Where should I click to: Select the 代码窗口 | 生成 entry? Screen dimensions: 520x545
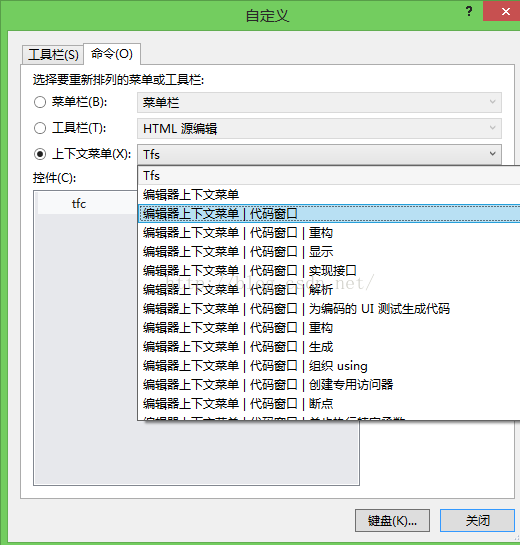329,347
